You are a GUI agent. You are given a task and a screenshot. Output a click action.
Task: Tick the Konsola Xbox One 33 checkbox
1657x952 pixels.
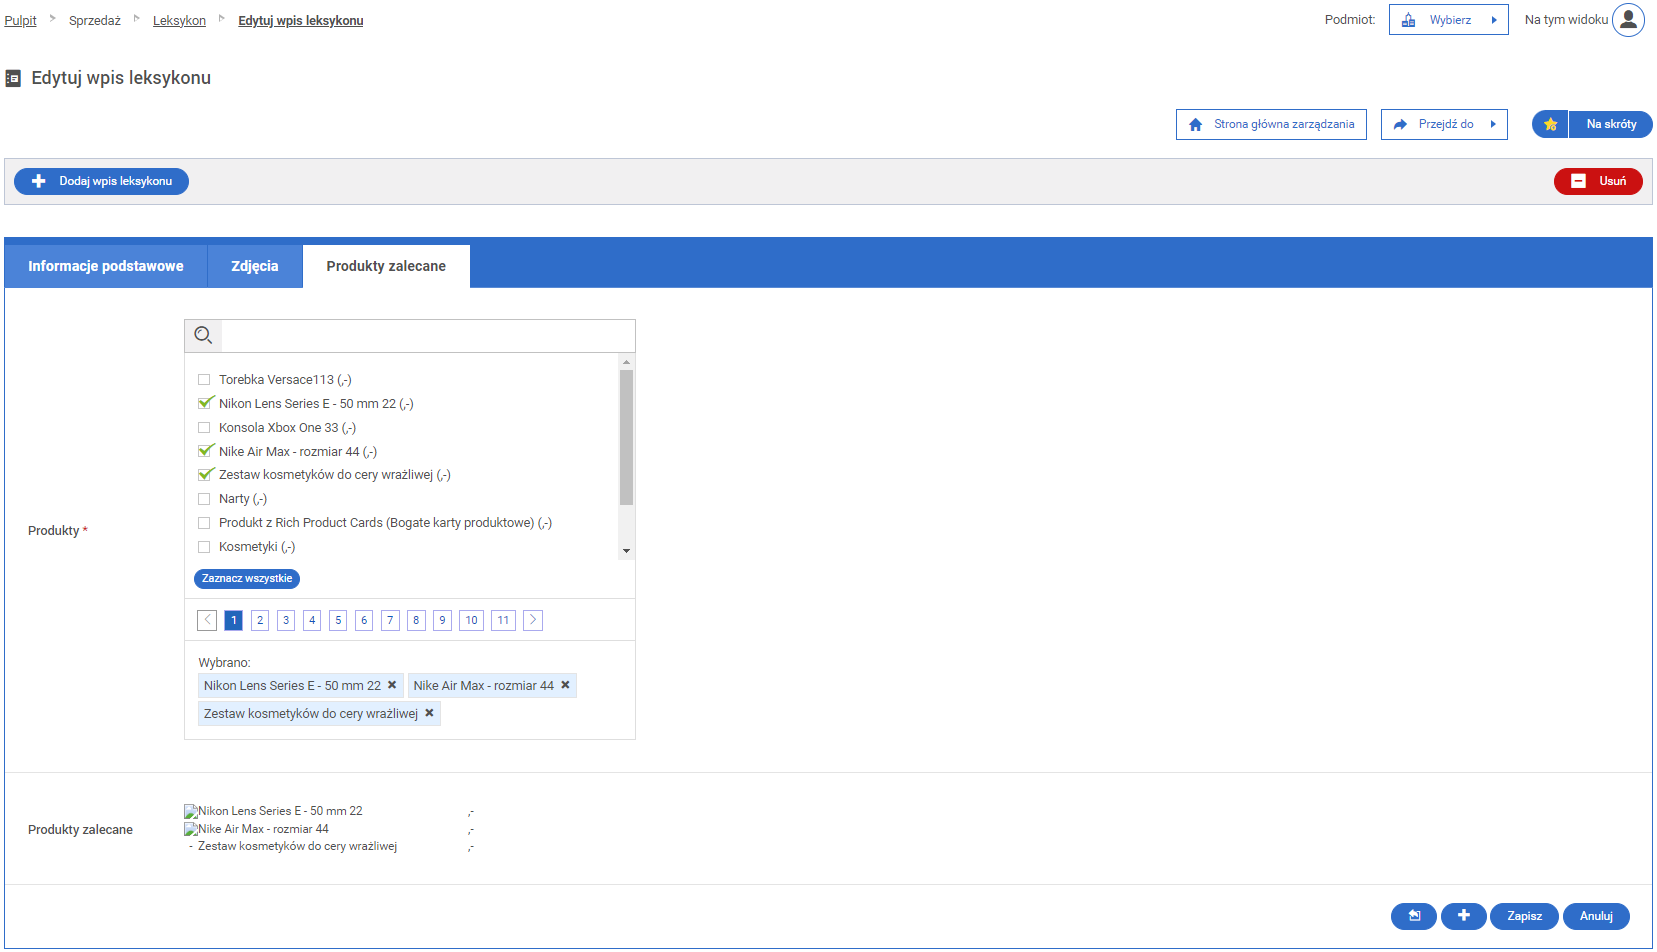204,428
